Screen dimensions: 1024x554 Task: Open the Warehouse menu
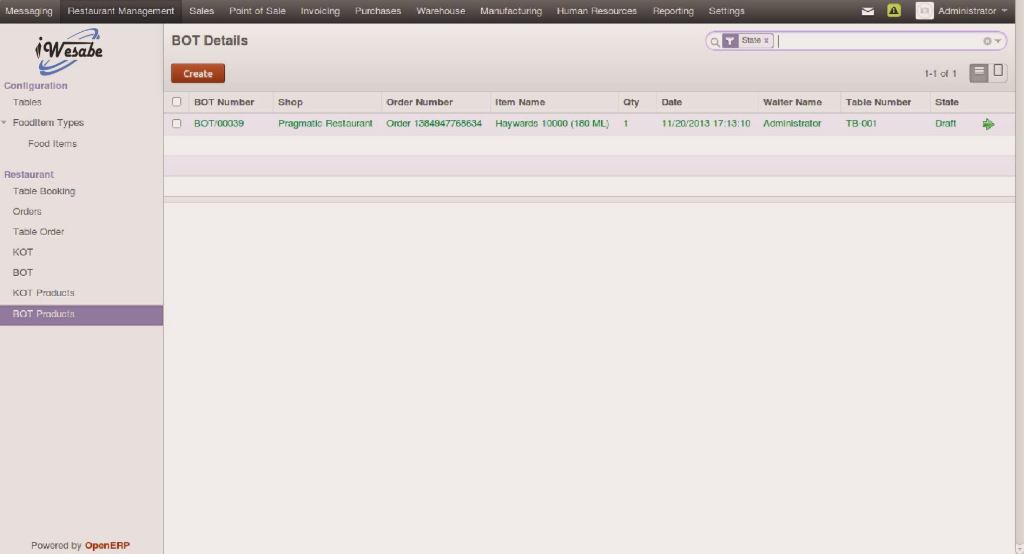tap(440, 11)
